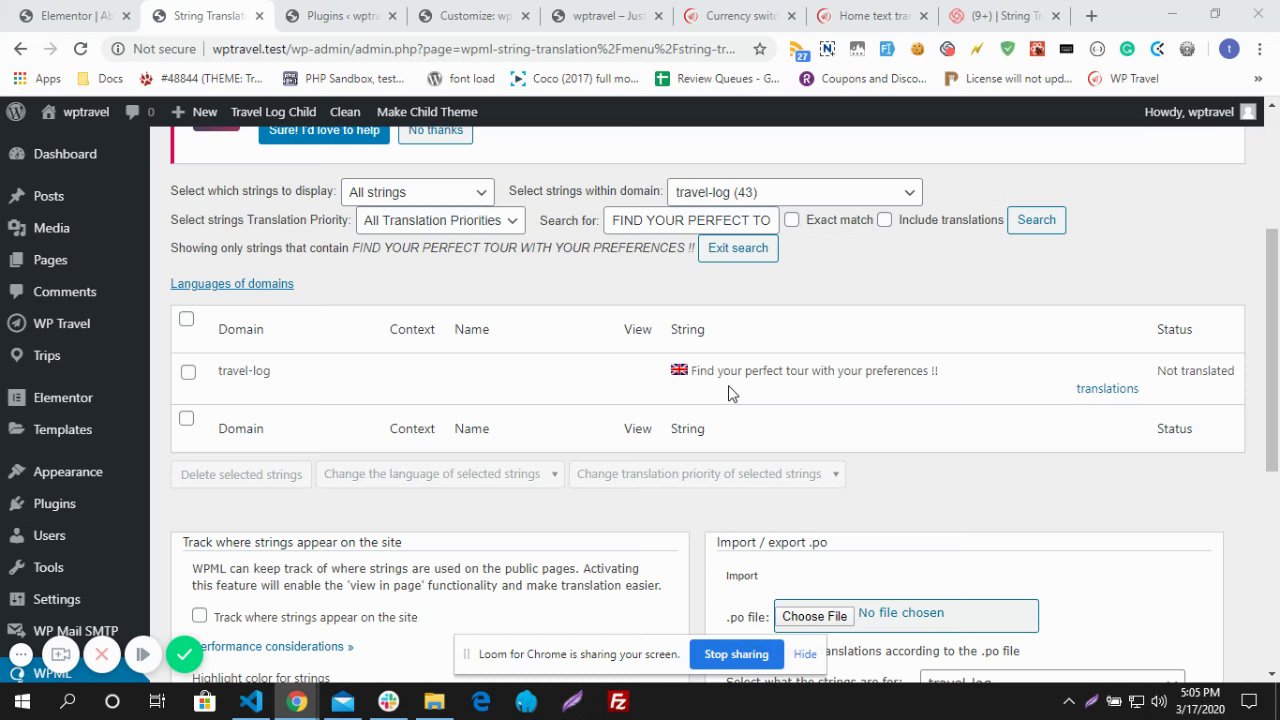Click the Users person icon
The width and height of the screenshot is (1280, 720).
pos(16,536)
